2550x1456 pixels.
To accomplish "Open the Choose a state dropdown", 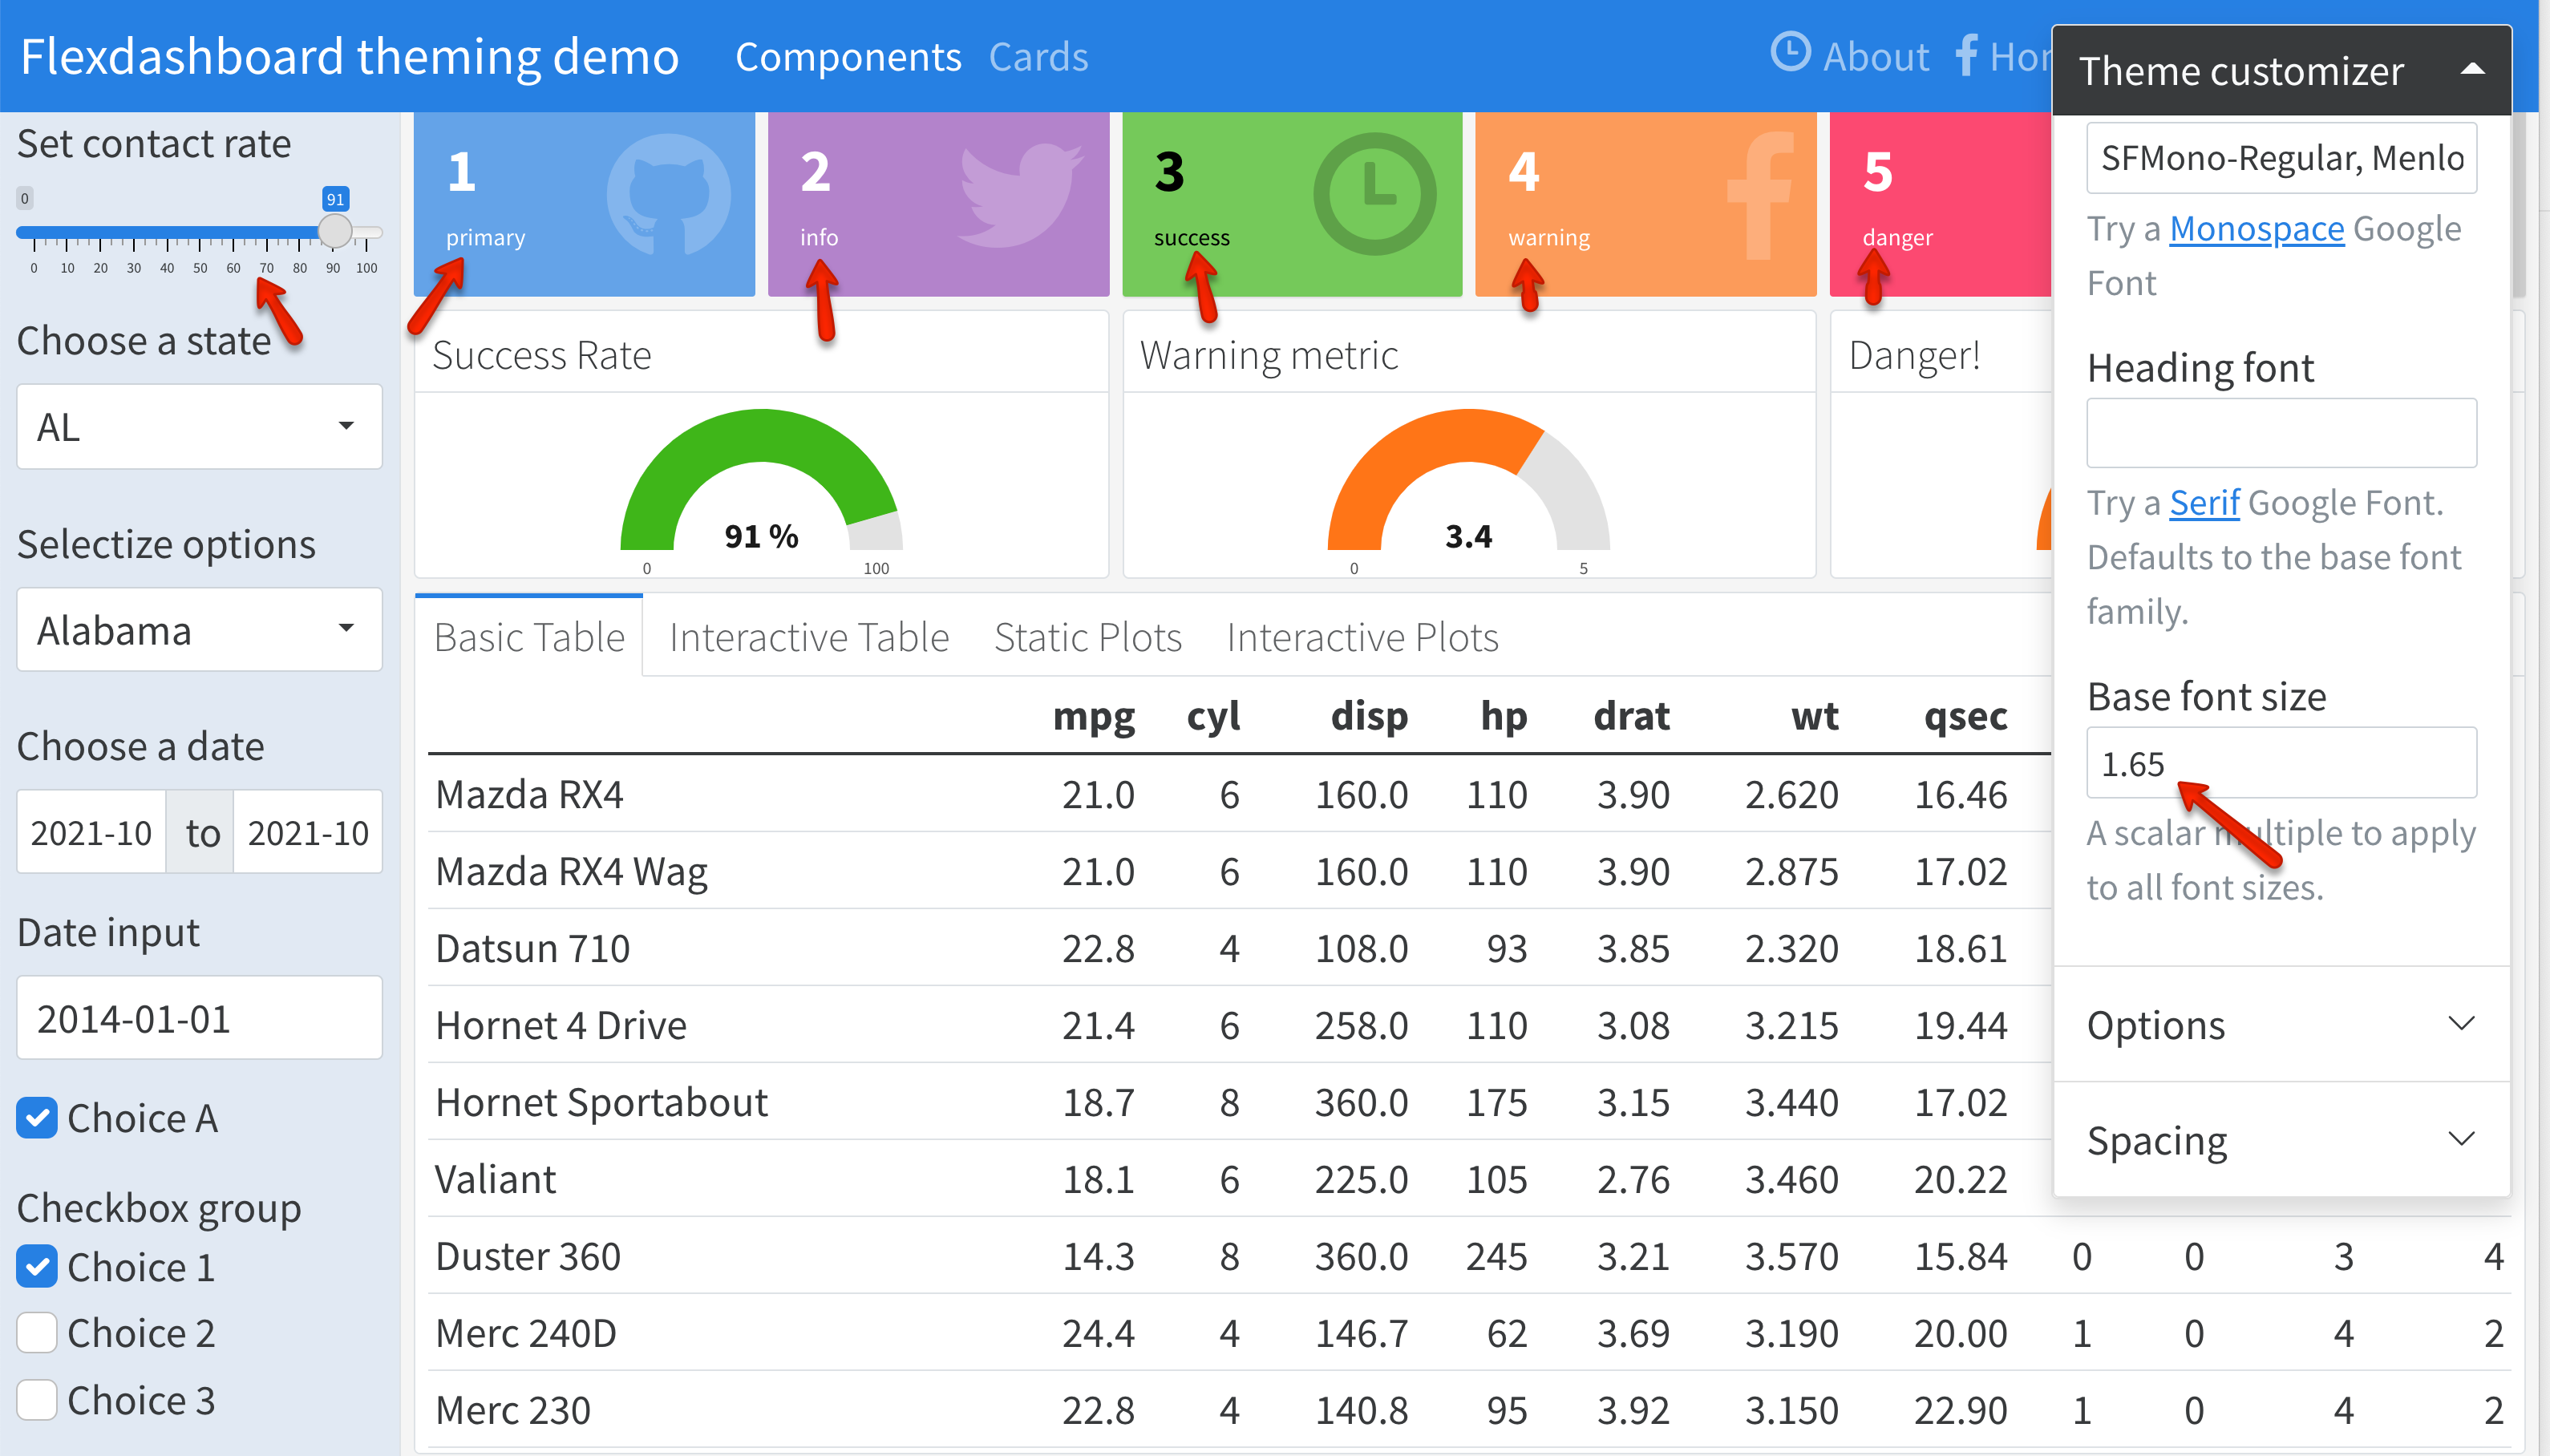I will pyautogui.click(x=199, y=427).
